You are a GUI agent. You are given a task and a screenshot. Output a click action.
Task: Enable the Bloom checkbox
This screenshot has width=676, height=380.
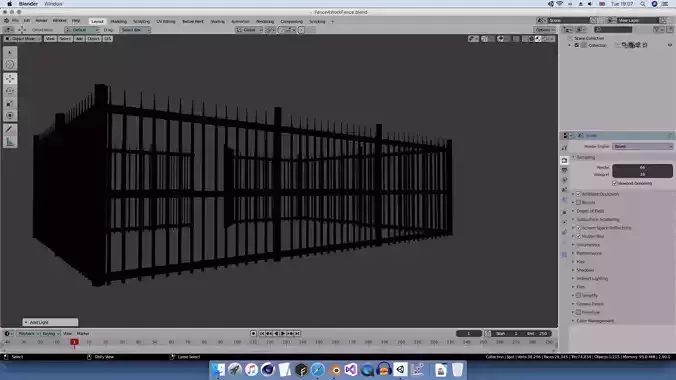[x=579, y=202]
